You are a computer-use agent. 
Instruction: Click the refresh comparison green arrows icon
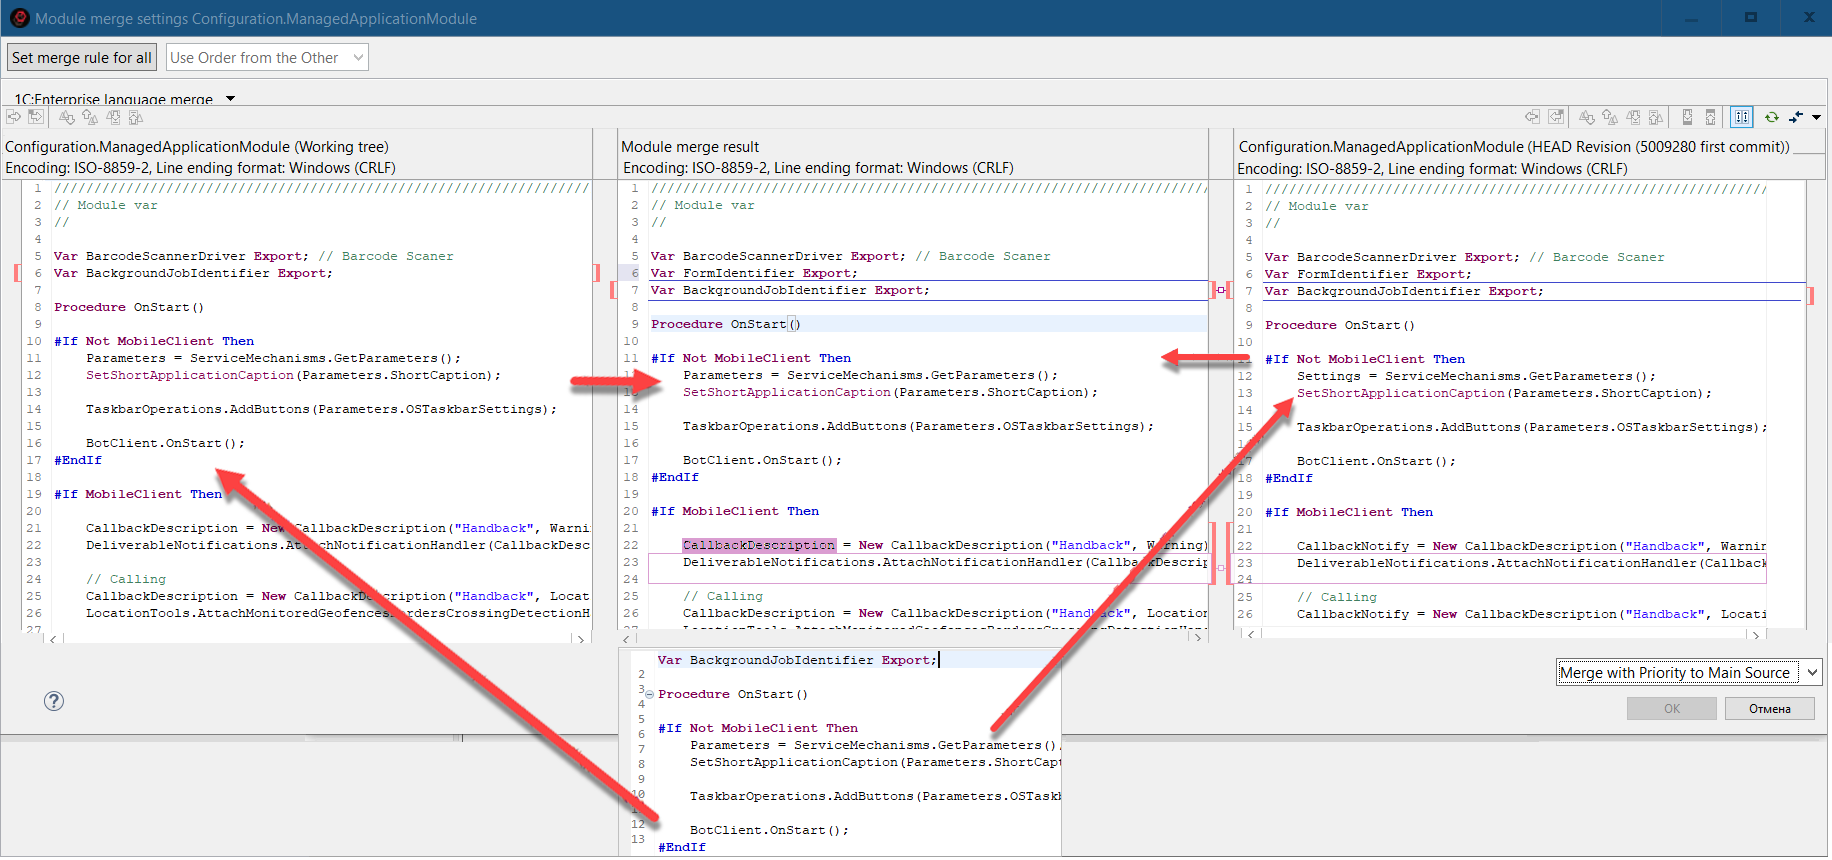pos(1771,117)
